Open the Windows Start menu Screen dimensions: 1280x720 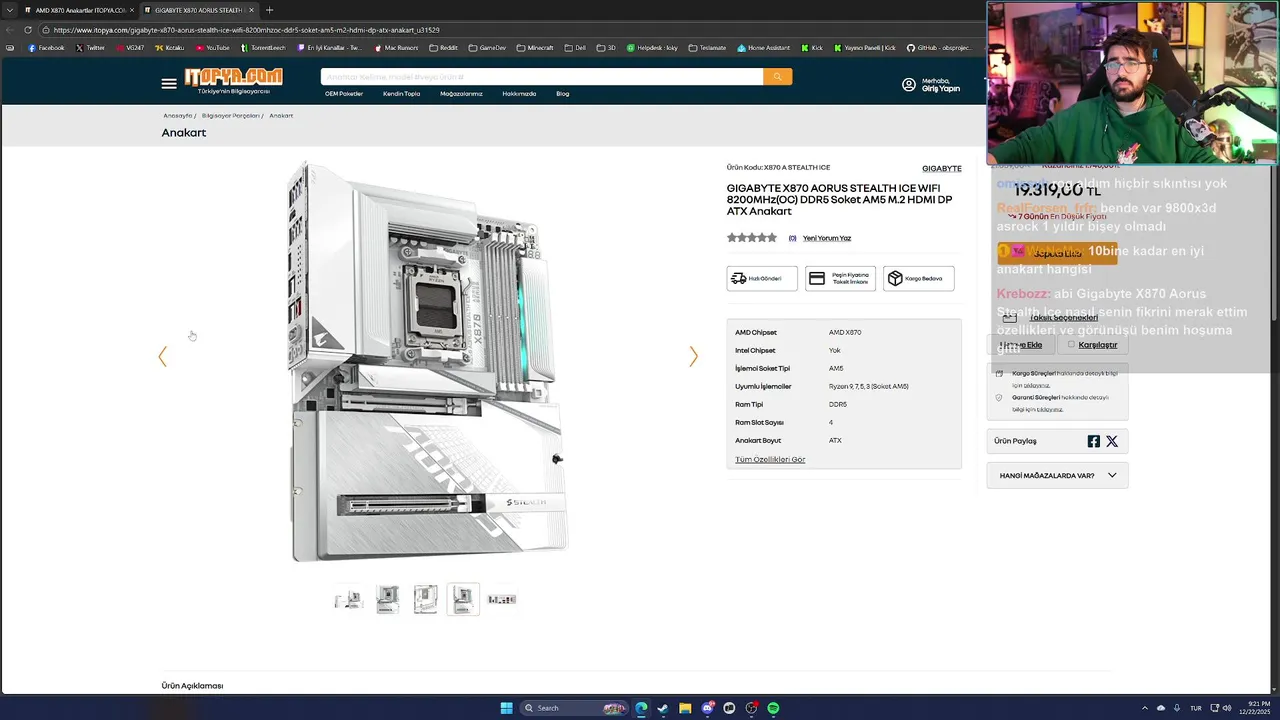point(506,708)
